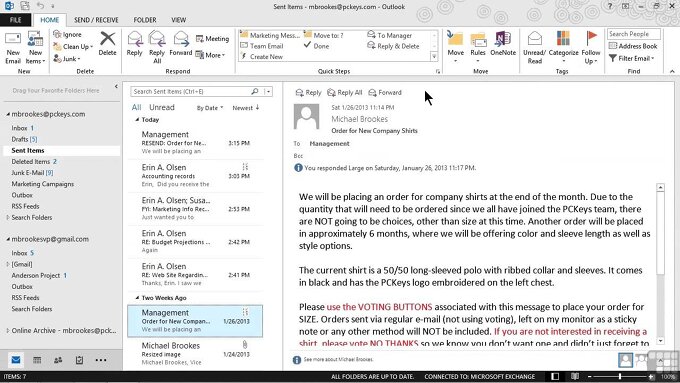The width and height of the screenshot is (680, 383).
Task: Click the You responded Large info bar
Action: coord(385,168)
